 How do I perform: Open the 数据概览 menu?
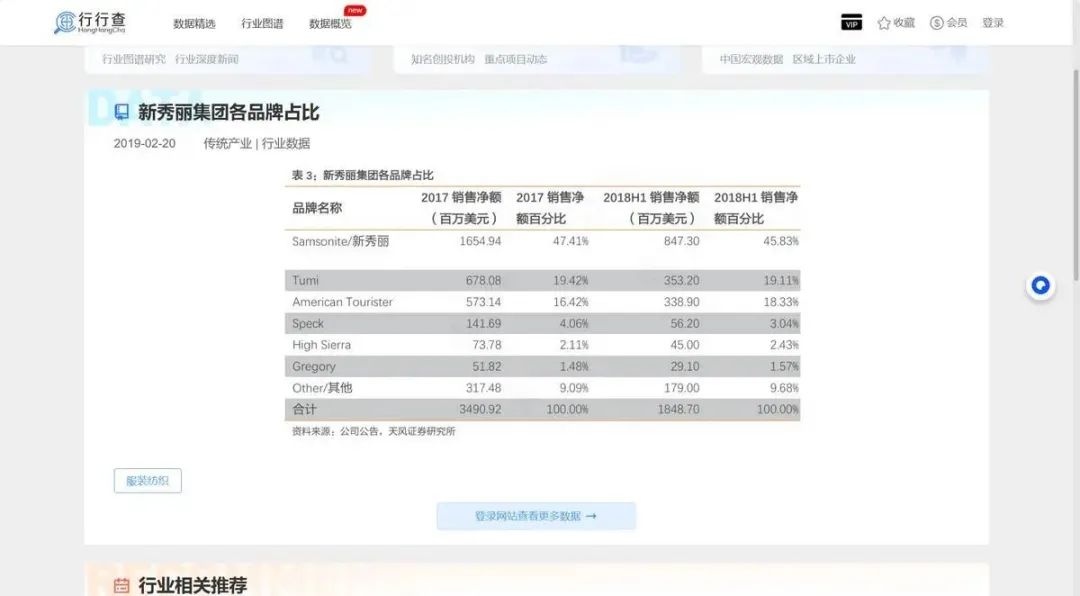point(330,23)
